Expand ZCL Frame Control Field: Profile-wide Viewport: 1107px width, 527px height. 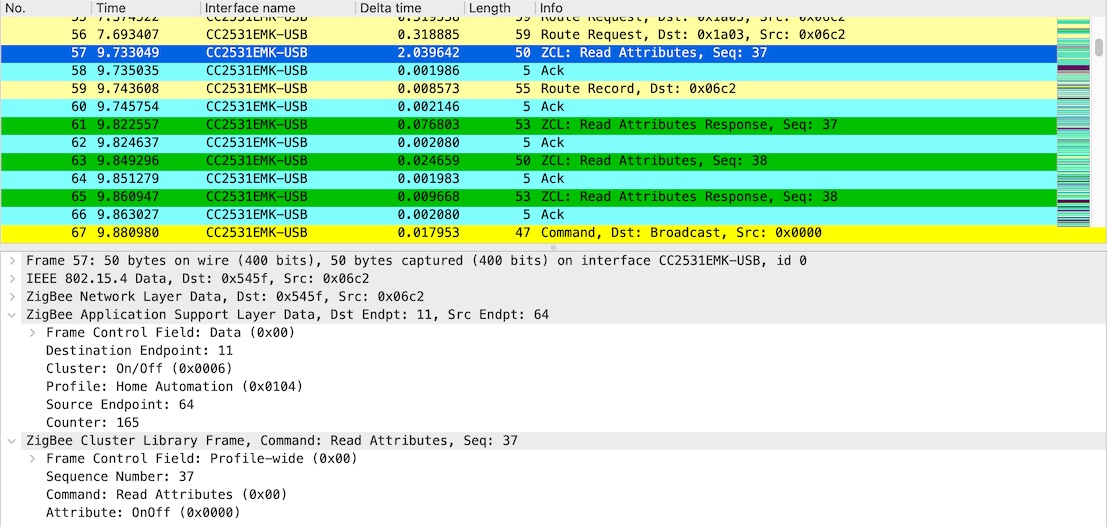point(33,458)
